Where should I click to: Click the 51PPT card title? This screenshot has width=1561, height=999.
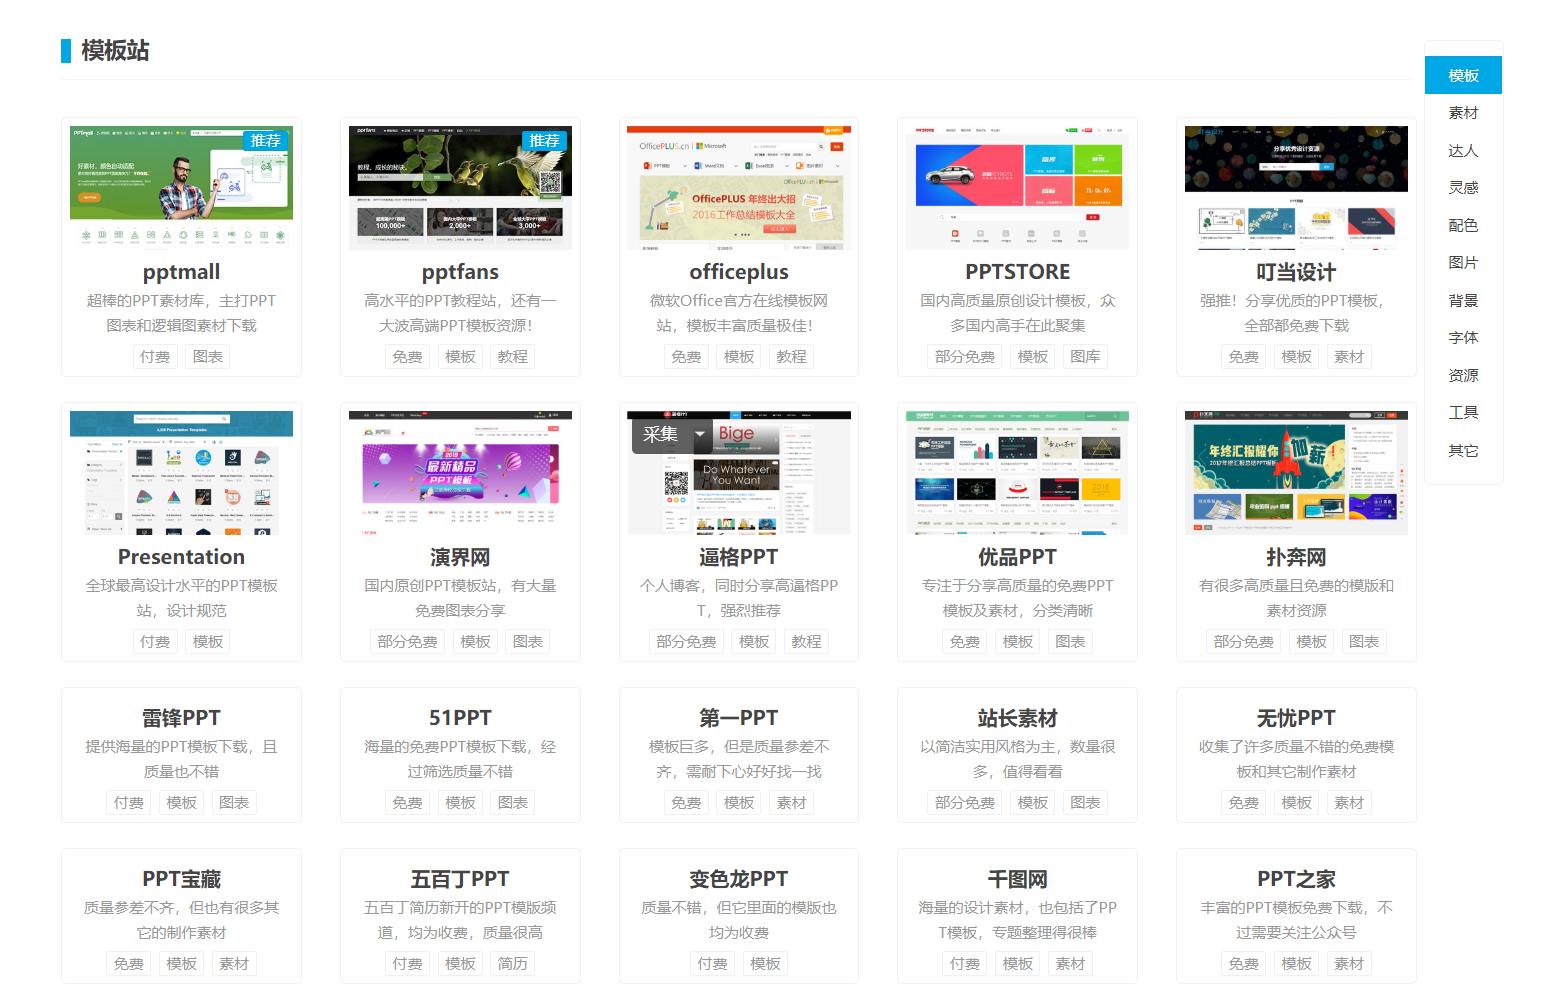click(460, 718)
